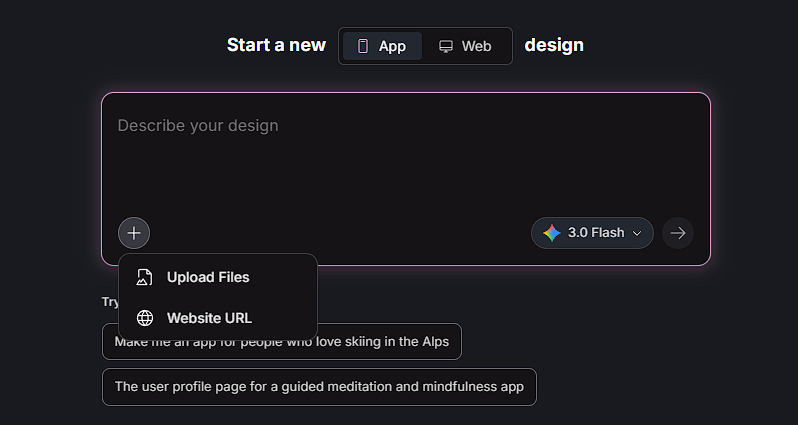Choose Upload Files from the attachment menu
This screenshot has width=798, height=425.
[208, 277]
